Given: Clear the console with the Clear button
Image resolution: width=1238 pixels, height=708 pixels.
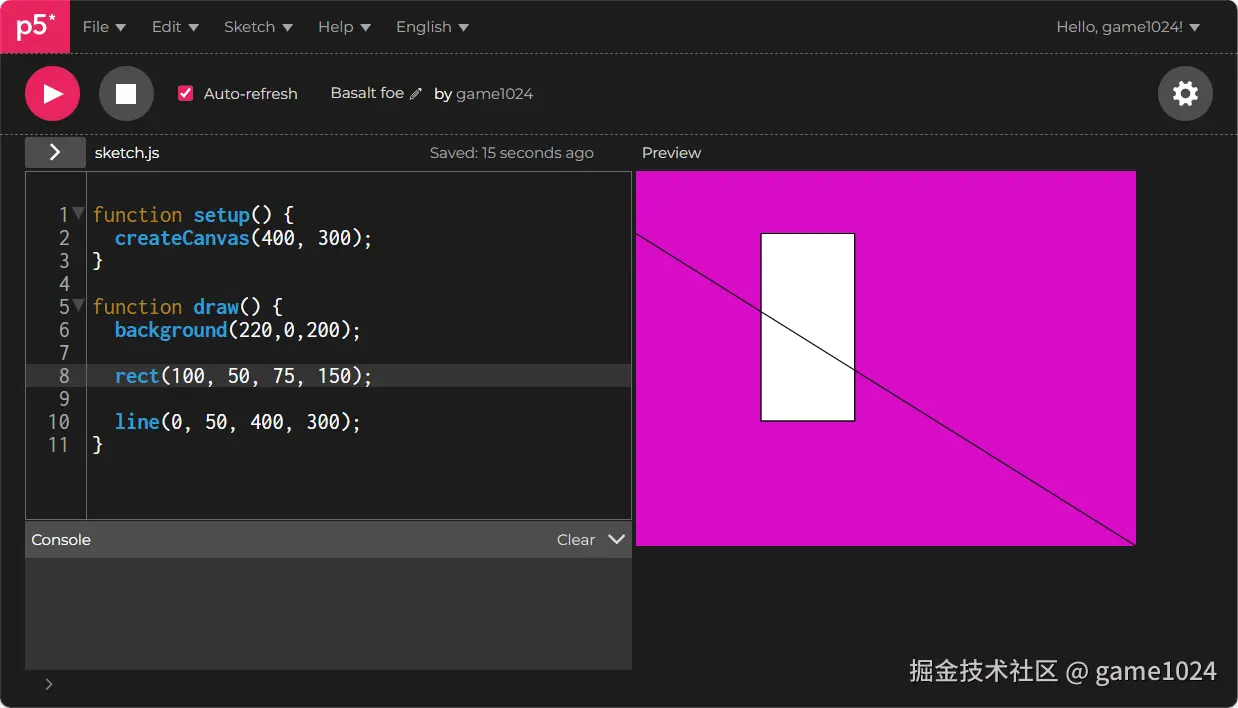Looking at the screenshot, I should point(576,540).
